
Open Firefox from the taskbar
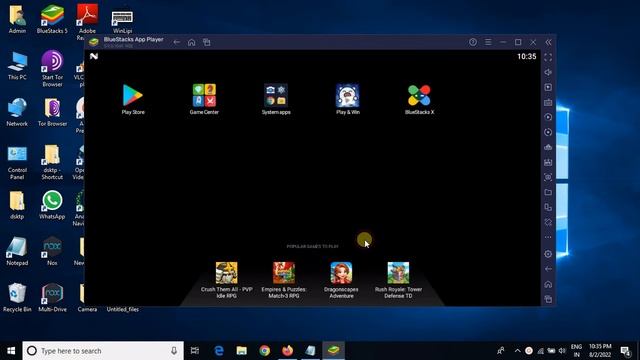click(x=287, y=351)
